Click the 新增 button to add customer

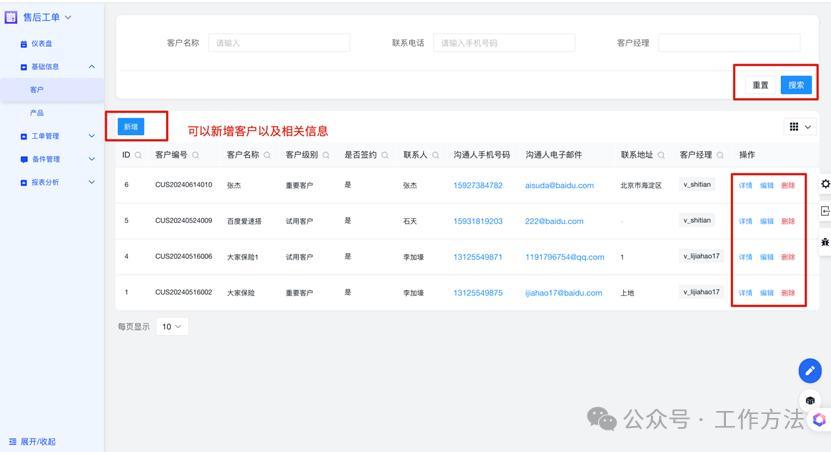130,127
